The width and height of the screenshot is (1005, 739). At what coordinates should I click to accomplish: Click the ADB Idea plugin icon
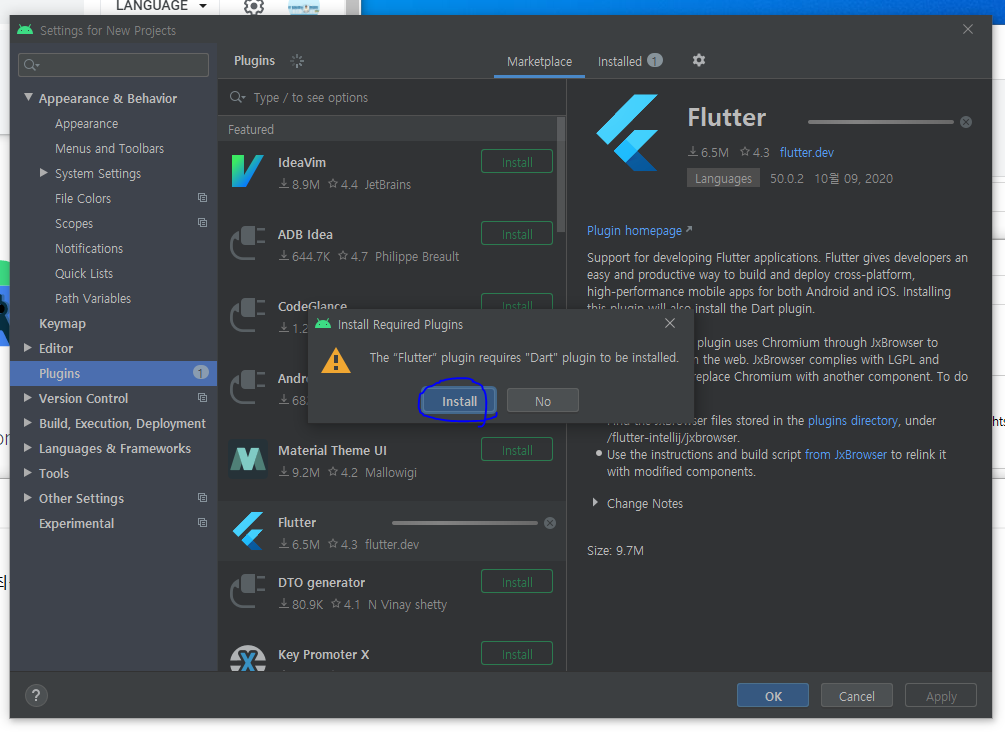click(x=247, y=243)
